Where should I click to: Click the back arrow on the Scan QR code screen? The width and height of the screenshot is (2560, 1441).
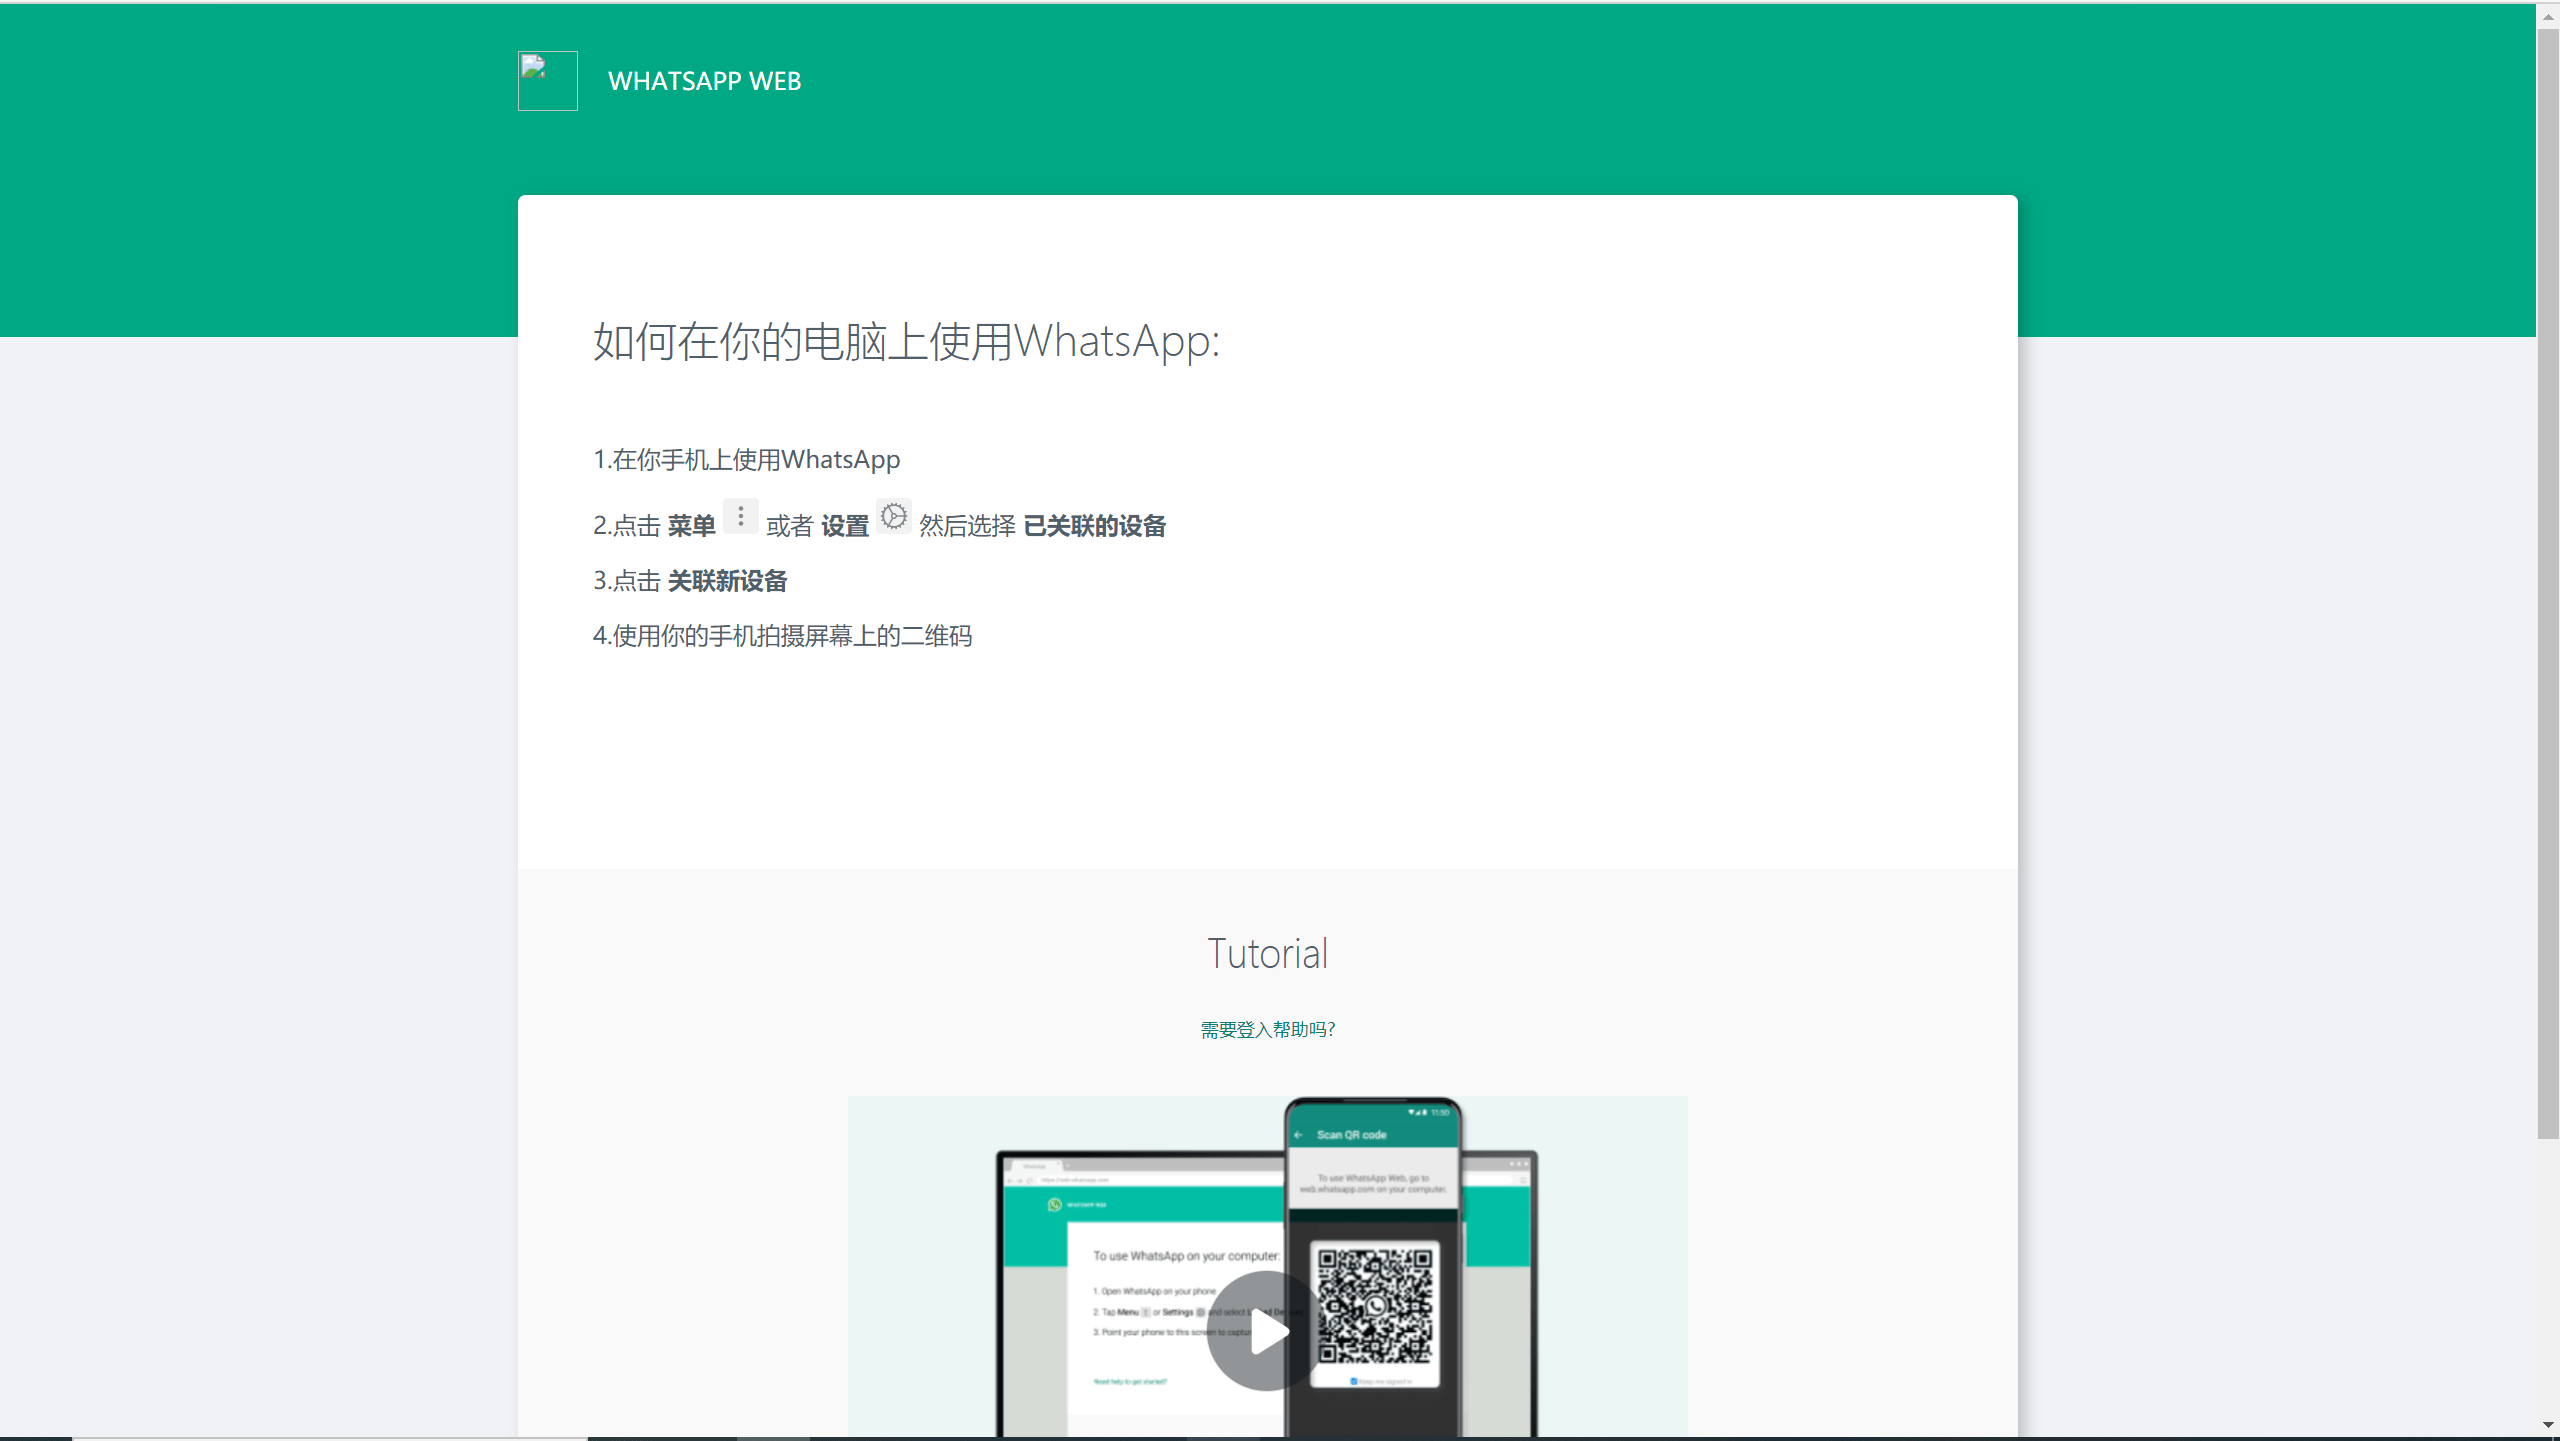pyautogui.click(x=1299, y=1135)
